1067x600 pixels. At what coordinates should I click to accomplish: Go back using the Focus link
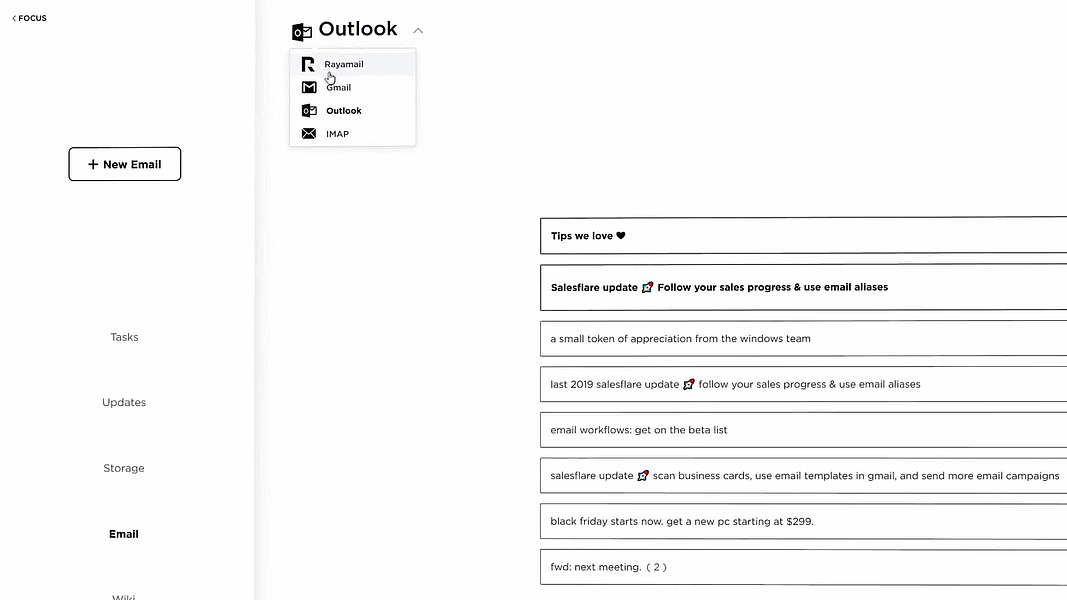point(29,18)
